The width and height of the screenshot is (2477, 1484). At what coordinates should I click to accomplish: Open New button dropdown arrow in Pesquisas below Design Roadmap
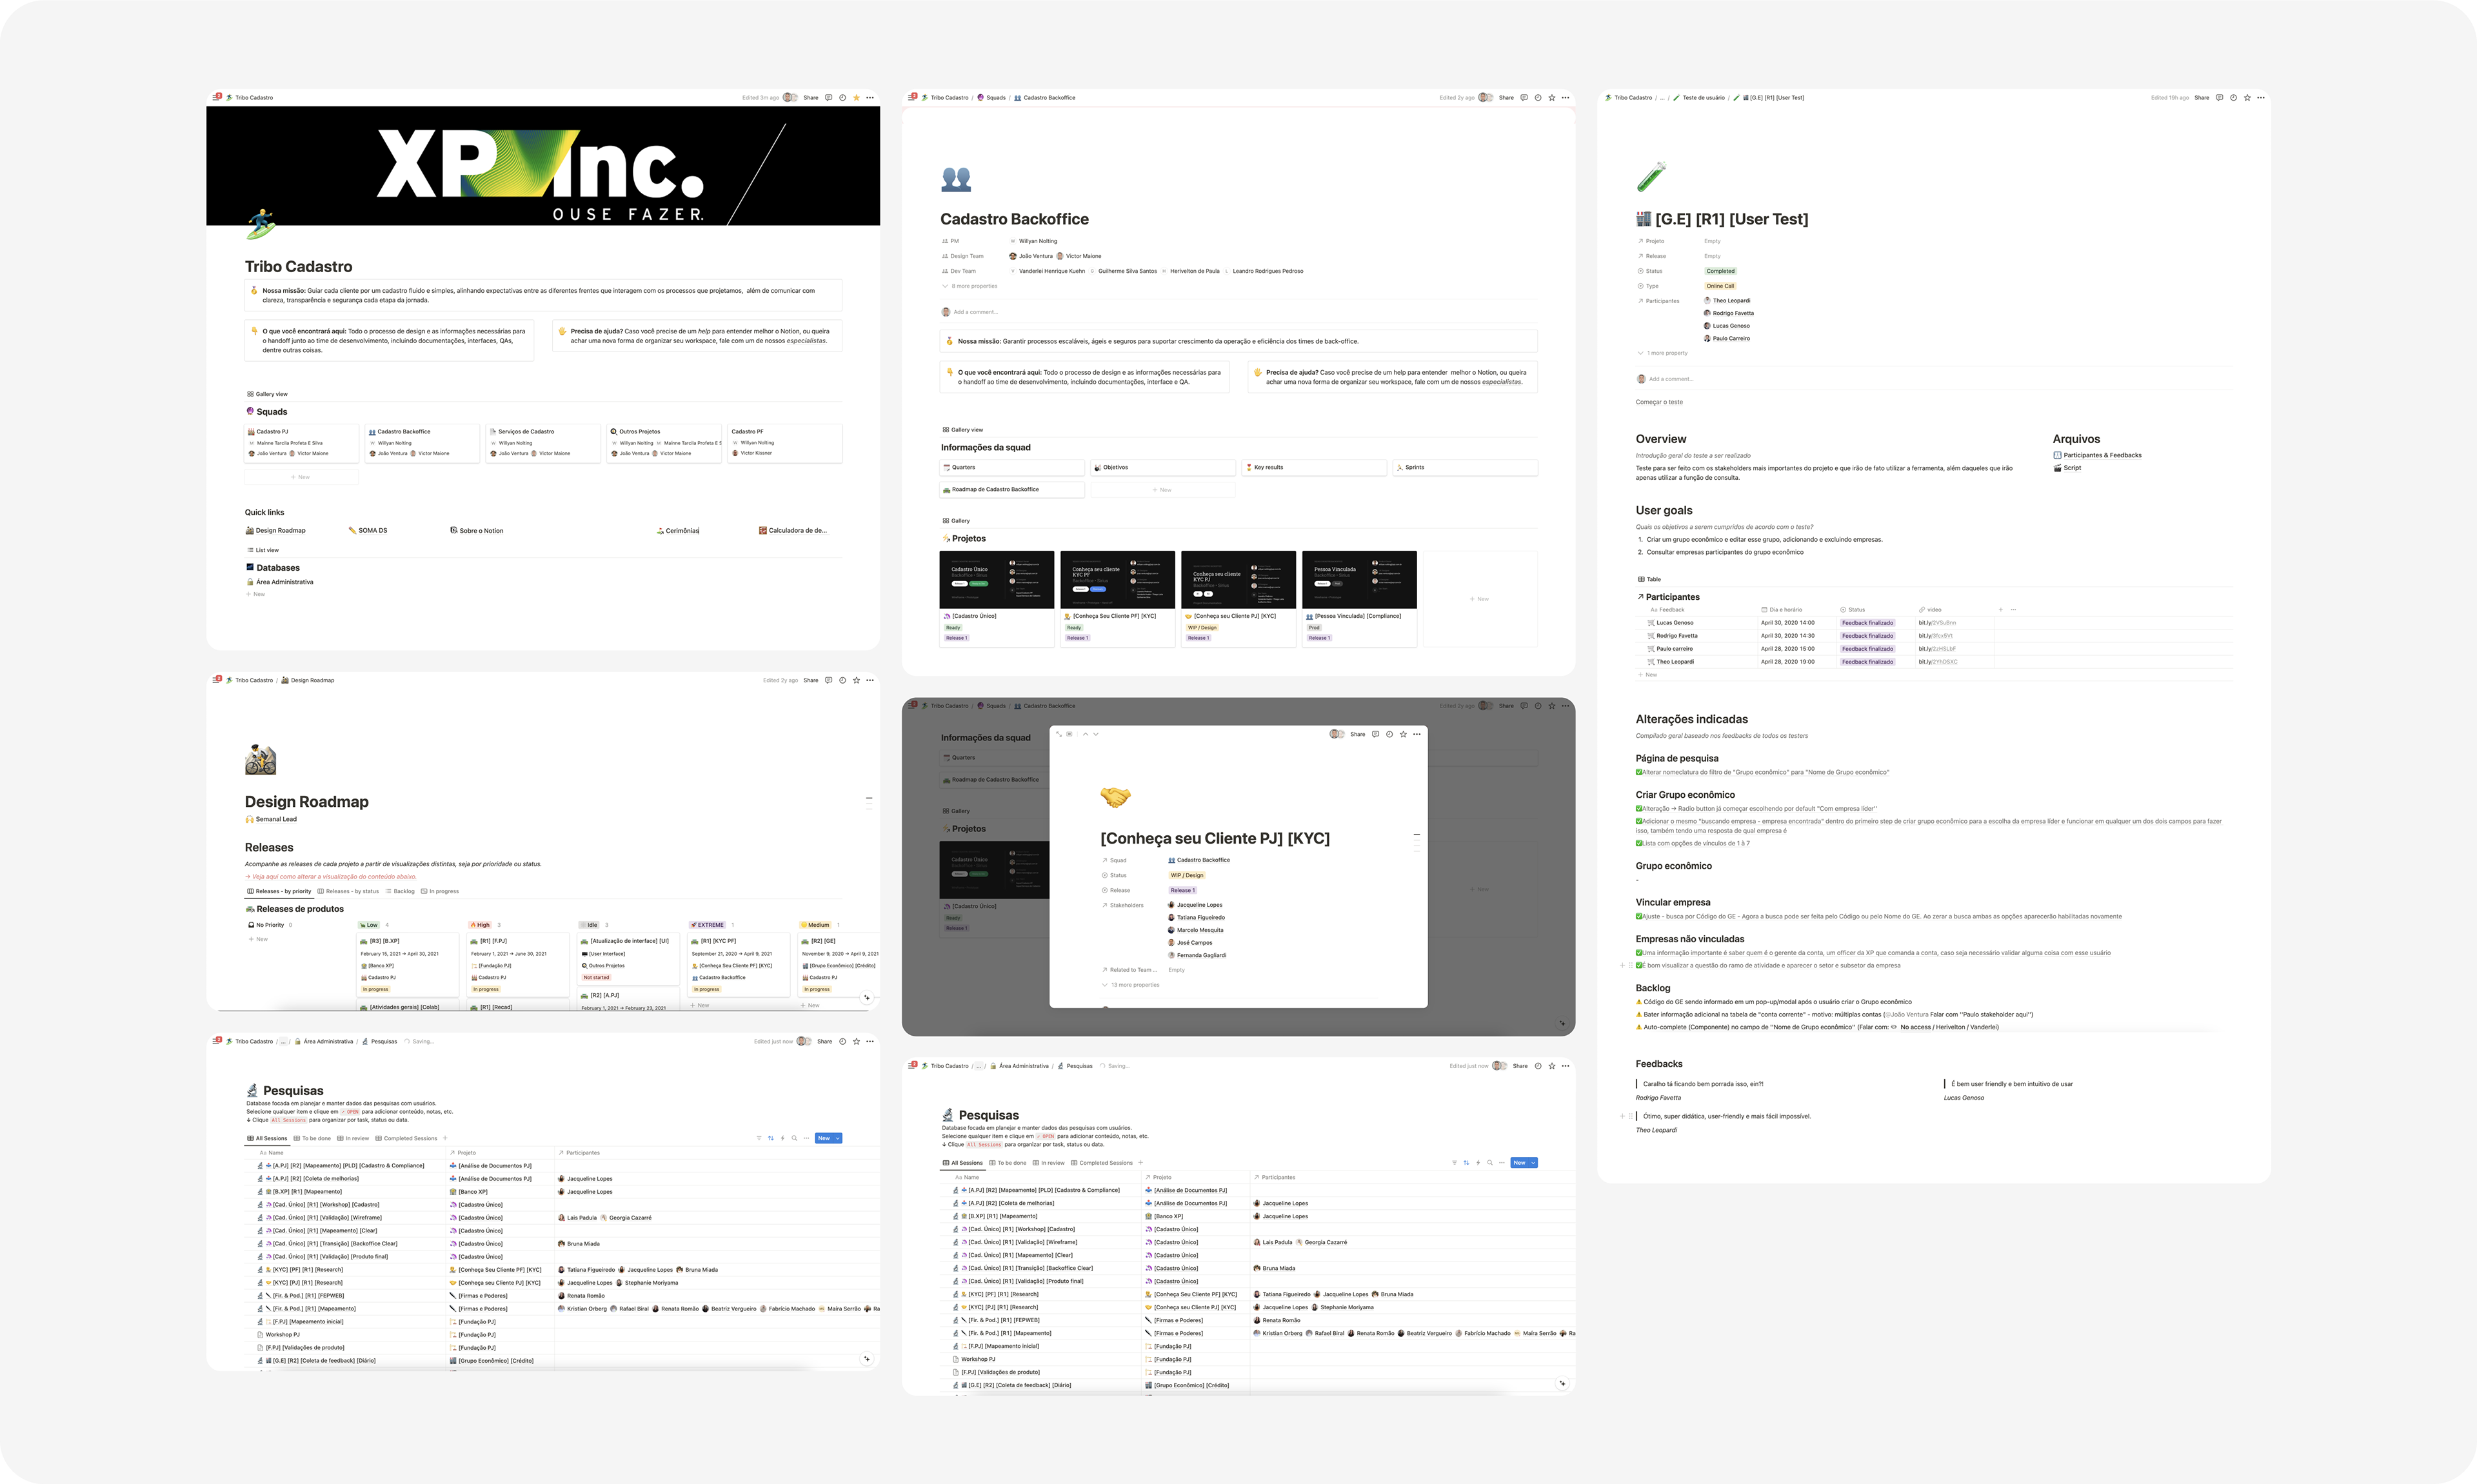(837, 1138)
